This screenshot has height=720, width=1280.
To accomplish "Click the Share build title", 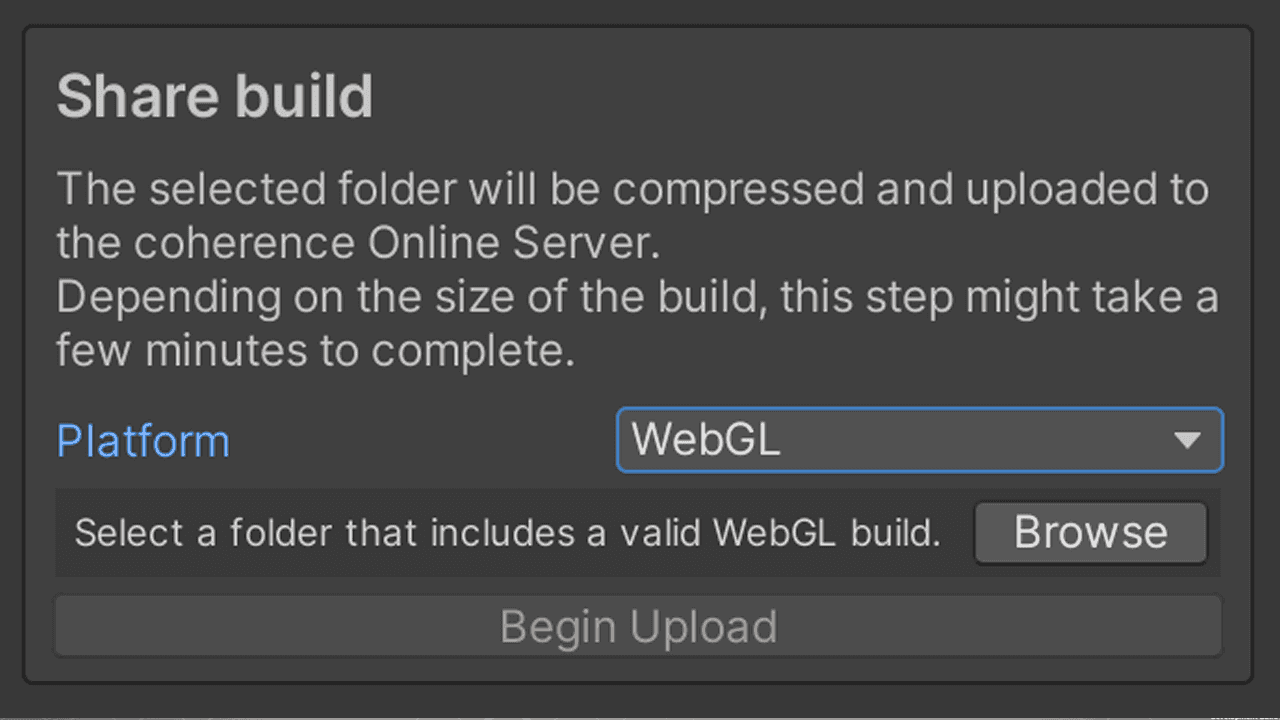I will click(214, 95).
